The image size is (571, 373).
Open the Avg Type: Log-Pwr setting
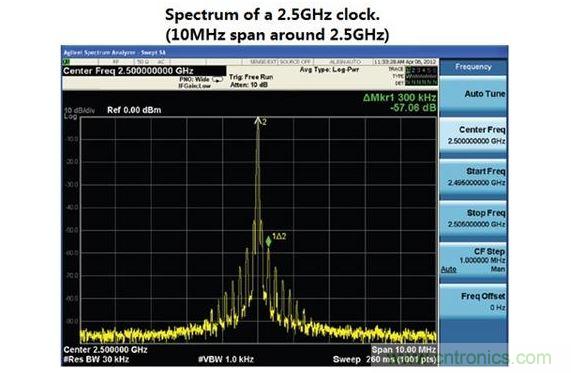point(330,70)
